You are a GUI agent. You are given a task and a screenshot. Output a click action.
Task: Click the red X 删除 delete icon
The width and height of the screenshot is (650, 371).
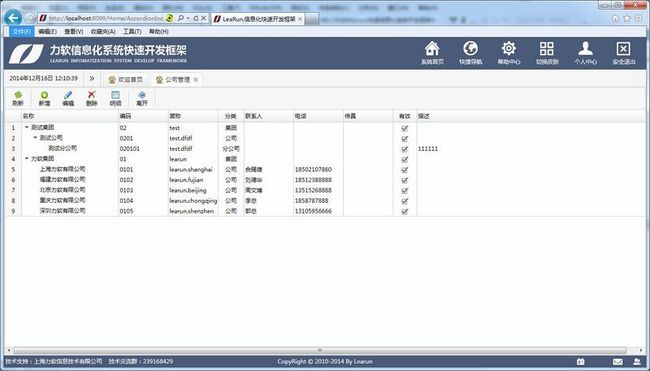pos(92,95)
